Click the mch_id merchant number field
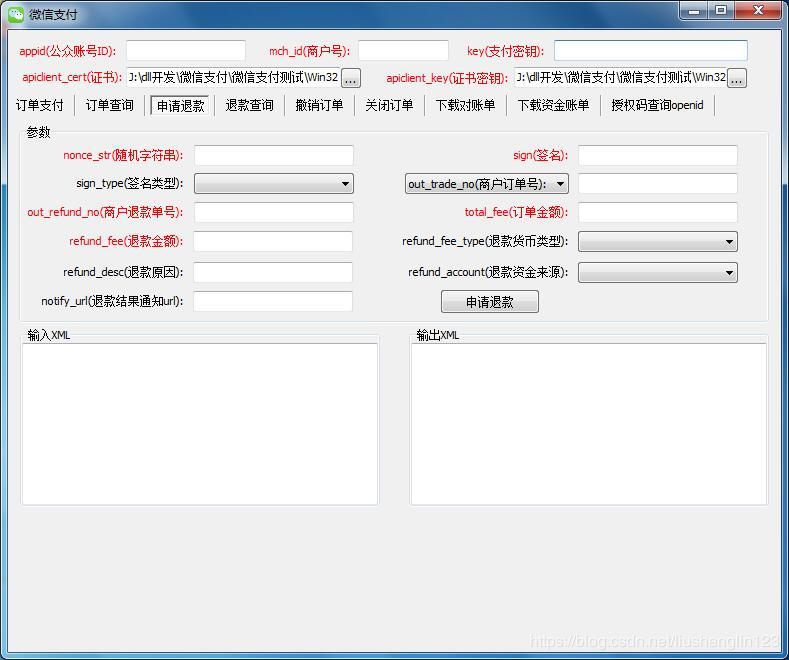Viewport: 789px width, 660px height. pos(403,51)
